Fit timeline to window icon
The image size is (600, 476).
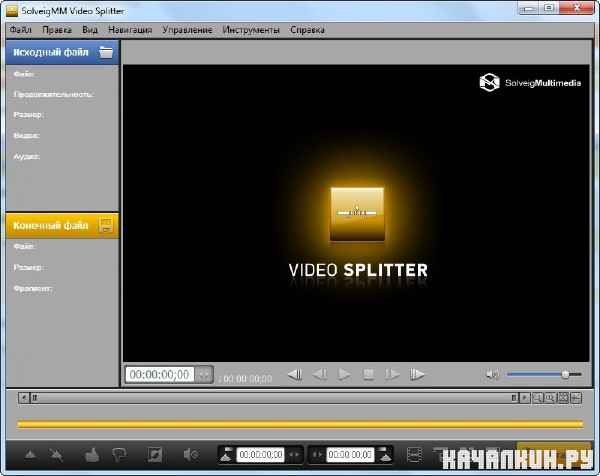tap(563, 398)
